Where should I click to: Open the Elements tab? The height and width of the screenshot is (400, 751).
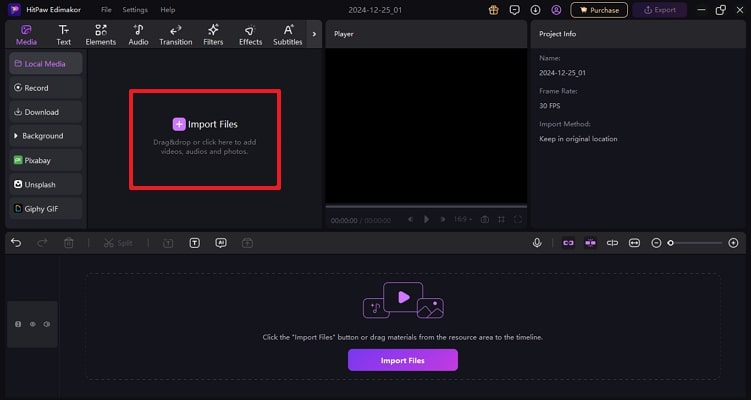click(x=101, y=35)
